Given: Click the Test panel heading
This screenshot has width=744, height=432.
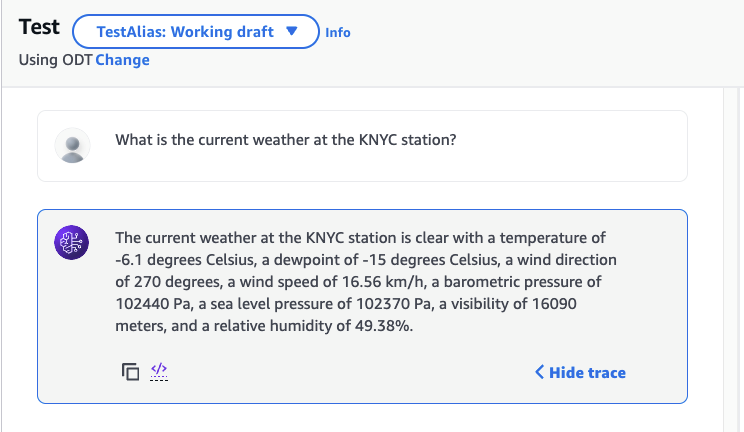Looking at the screenshot, I should tap(39, 28).
